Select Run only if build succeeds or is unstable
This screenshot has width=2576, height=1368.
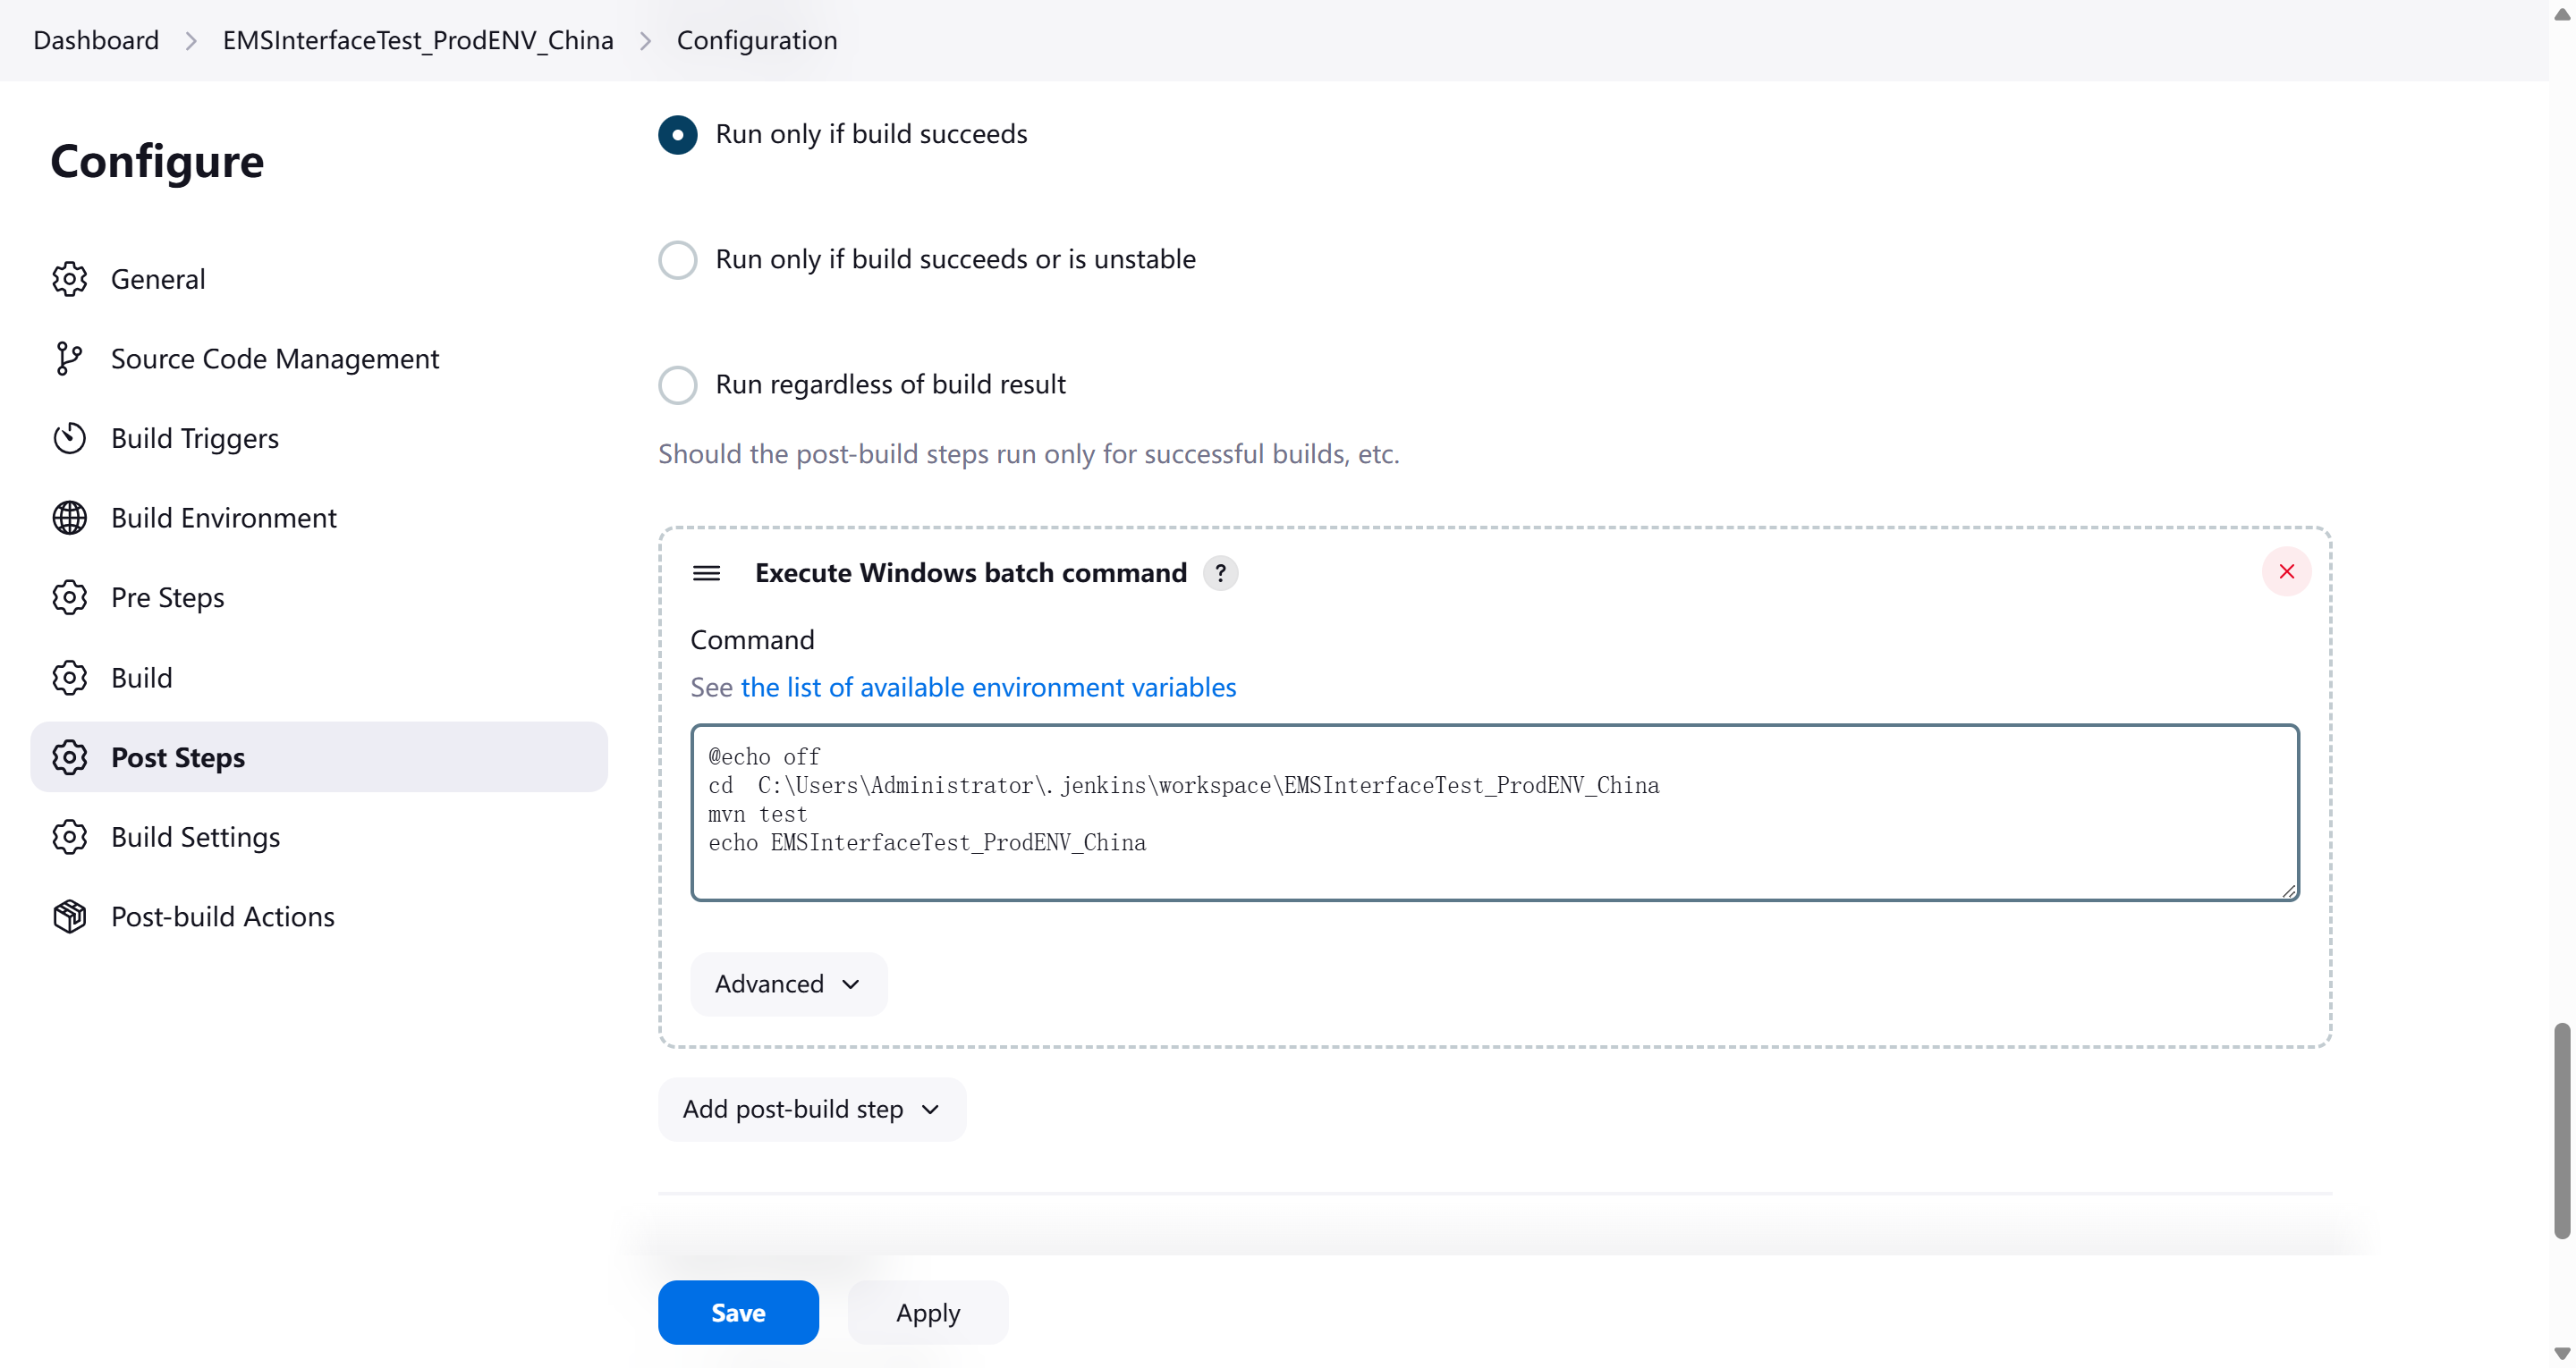tap(677, 259)
